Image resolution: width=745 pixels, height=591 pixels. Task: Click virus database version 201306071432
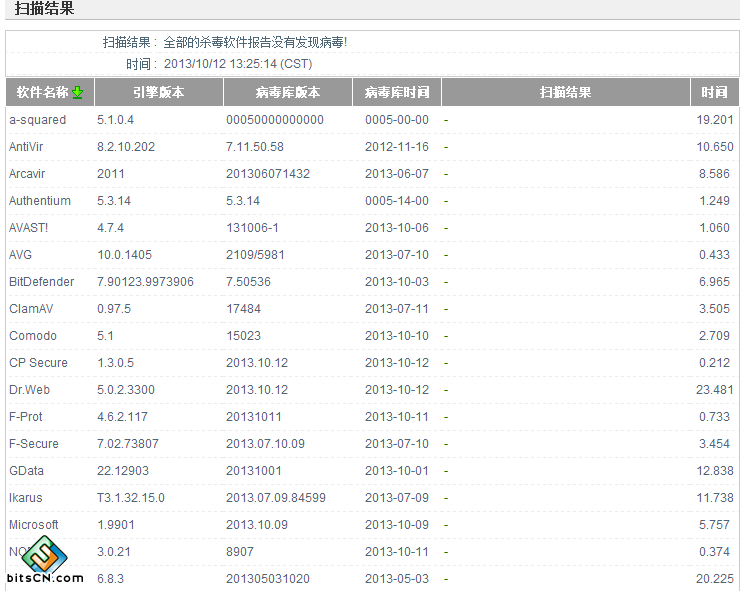click(268, 174)
